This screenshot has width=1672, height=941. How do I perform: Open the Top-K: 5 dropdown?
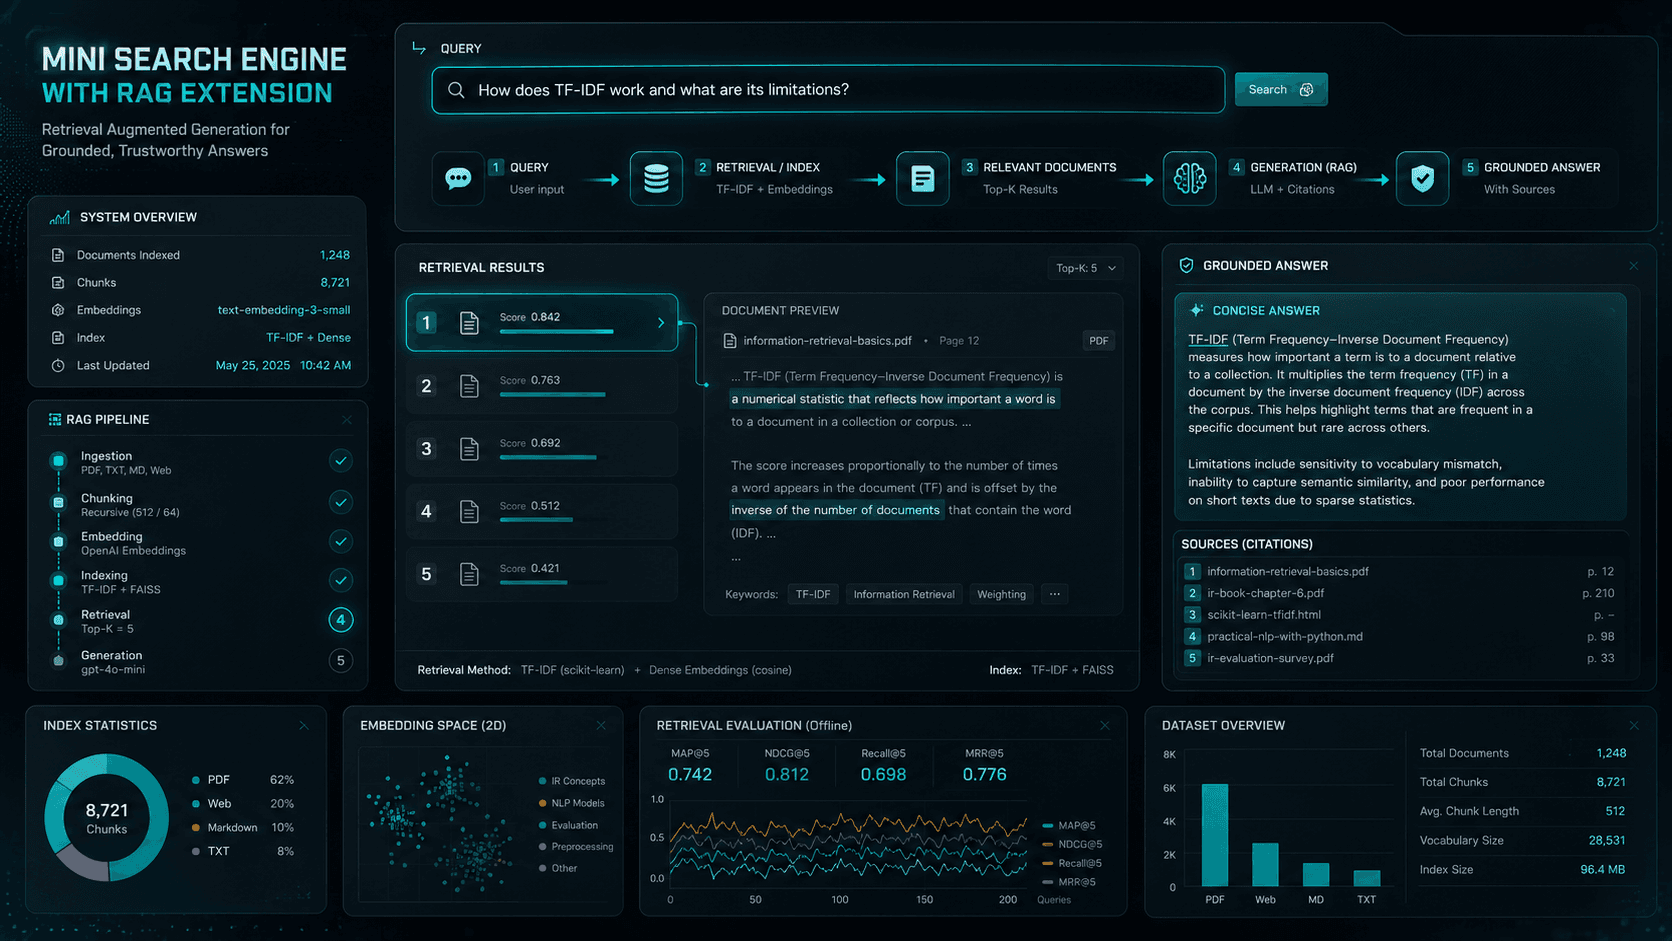pyautogui.click(x=1086, y=268)
